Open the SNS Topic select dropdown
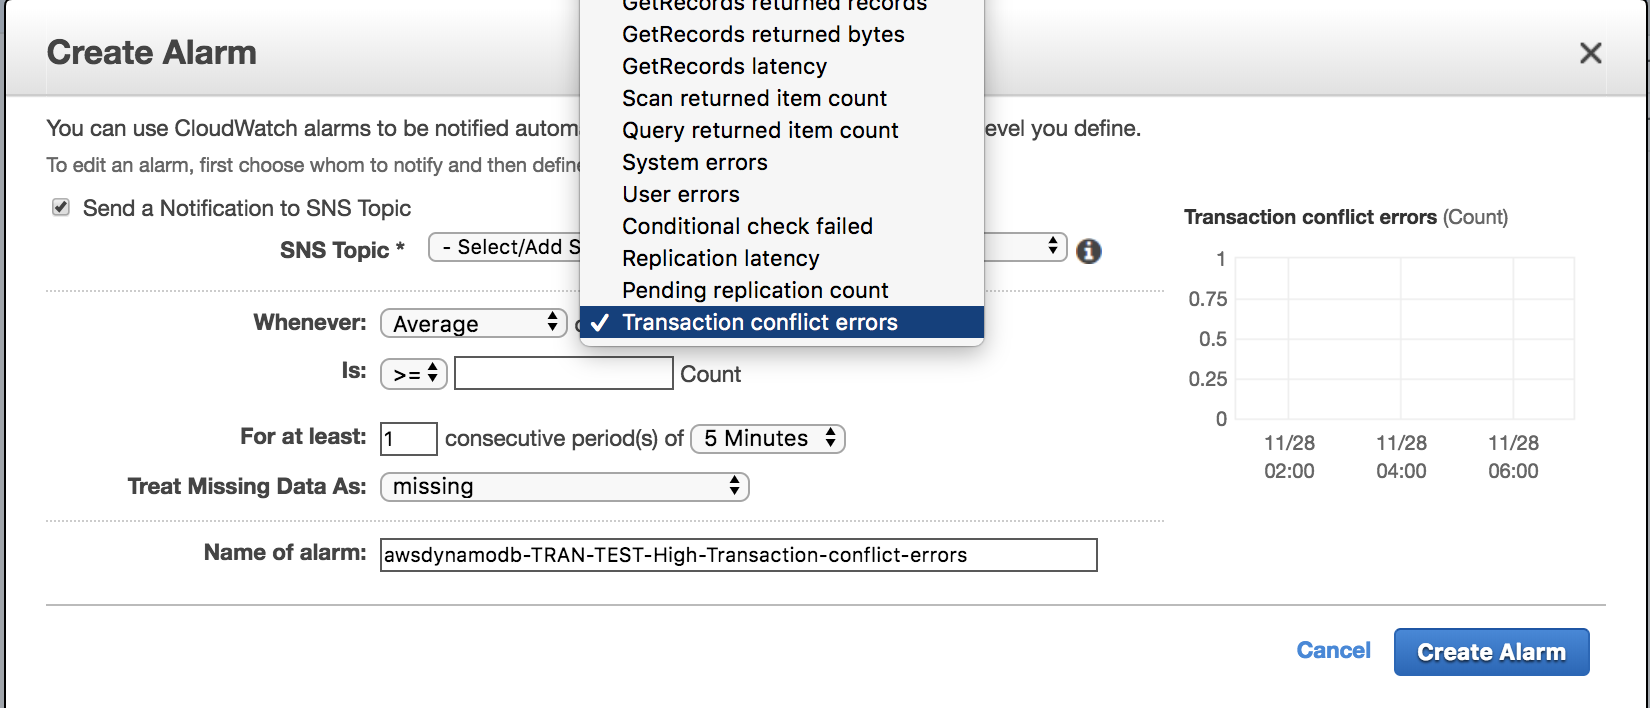Viewport: 1650px width, 708px height. click(504, 247)
